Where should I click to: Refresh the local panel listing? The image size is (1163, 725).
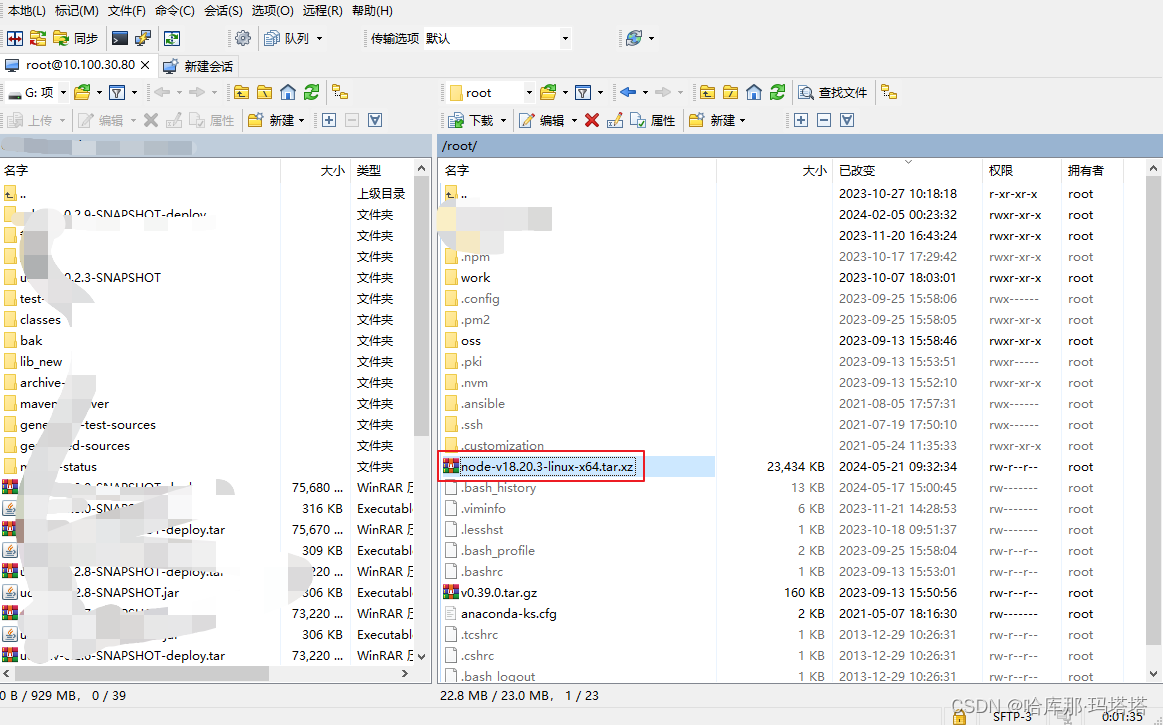coord(311,93)
